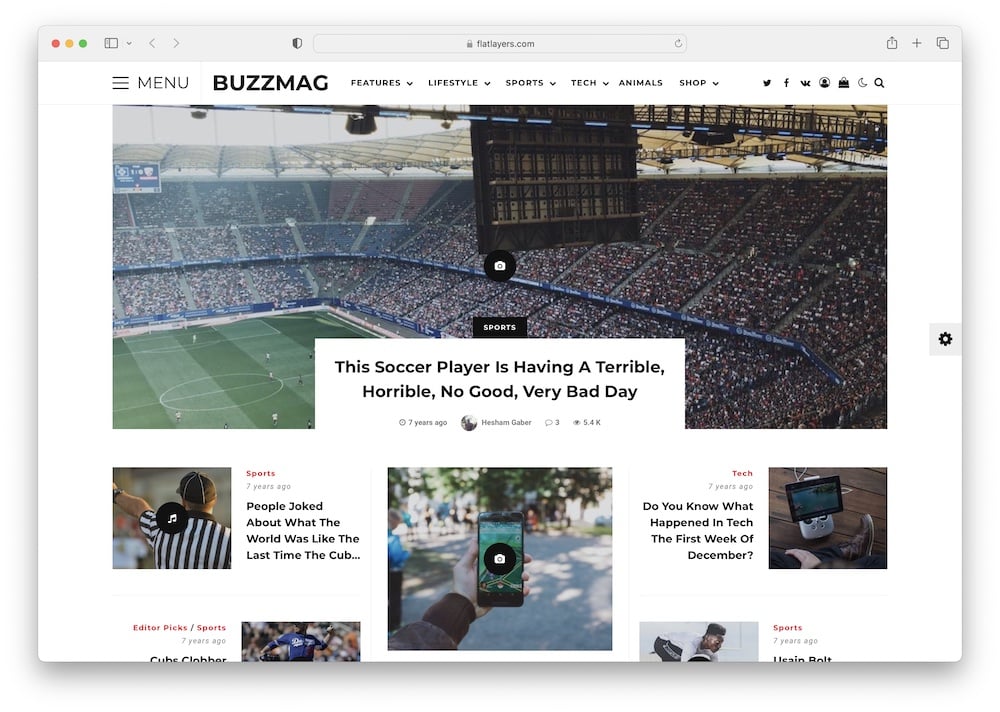
Task: Open the shopping bag cart icon
Action: (x=844, y=82)
